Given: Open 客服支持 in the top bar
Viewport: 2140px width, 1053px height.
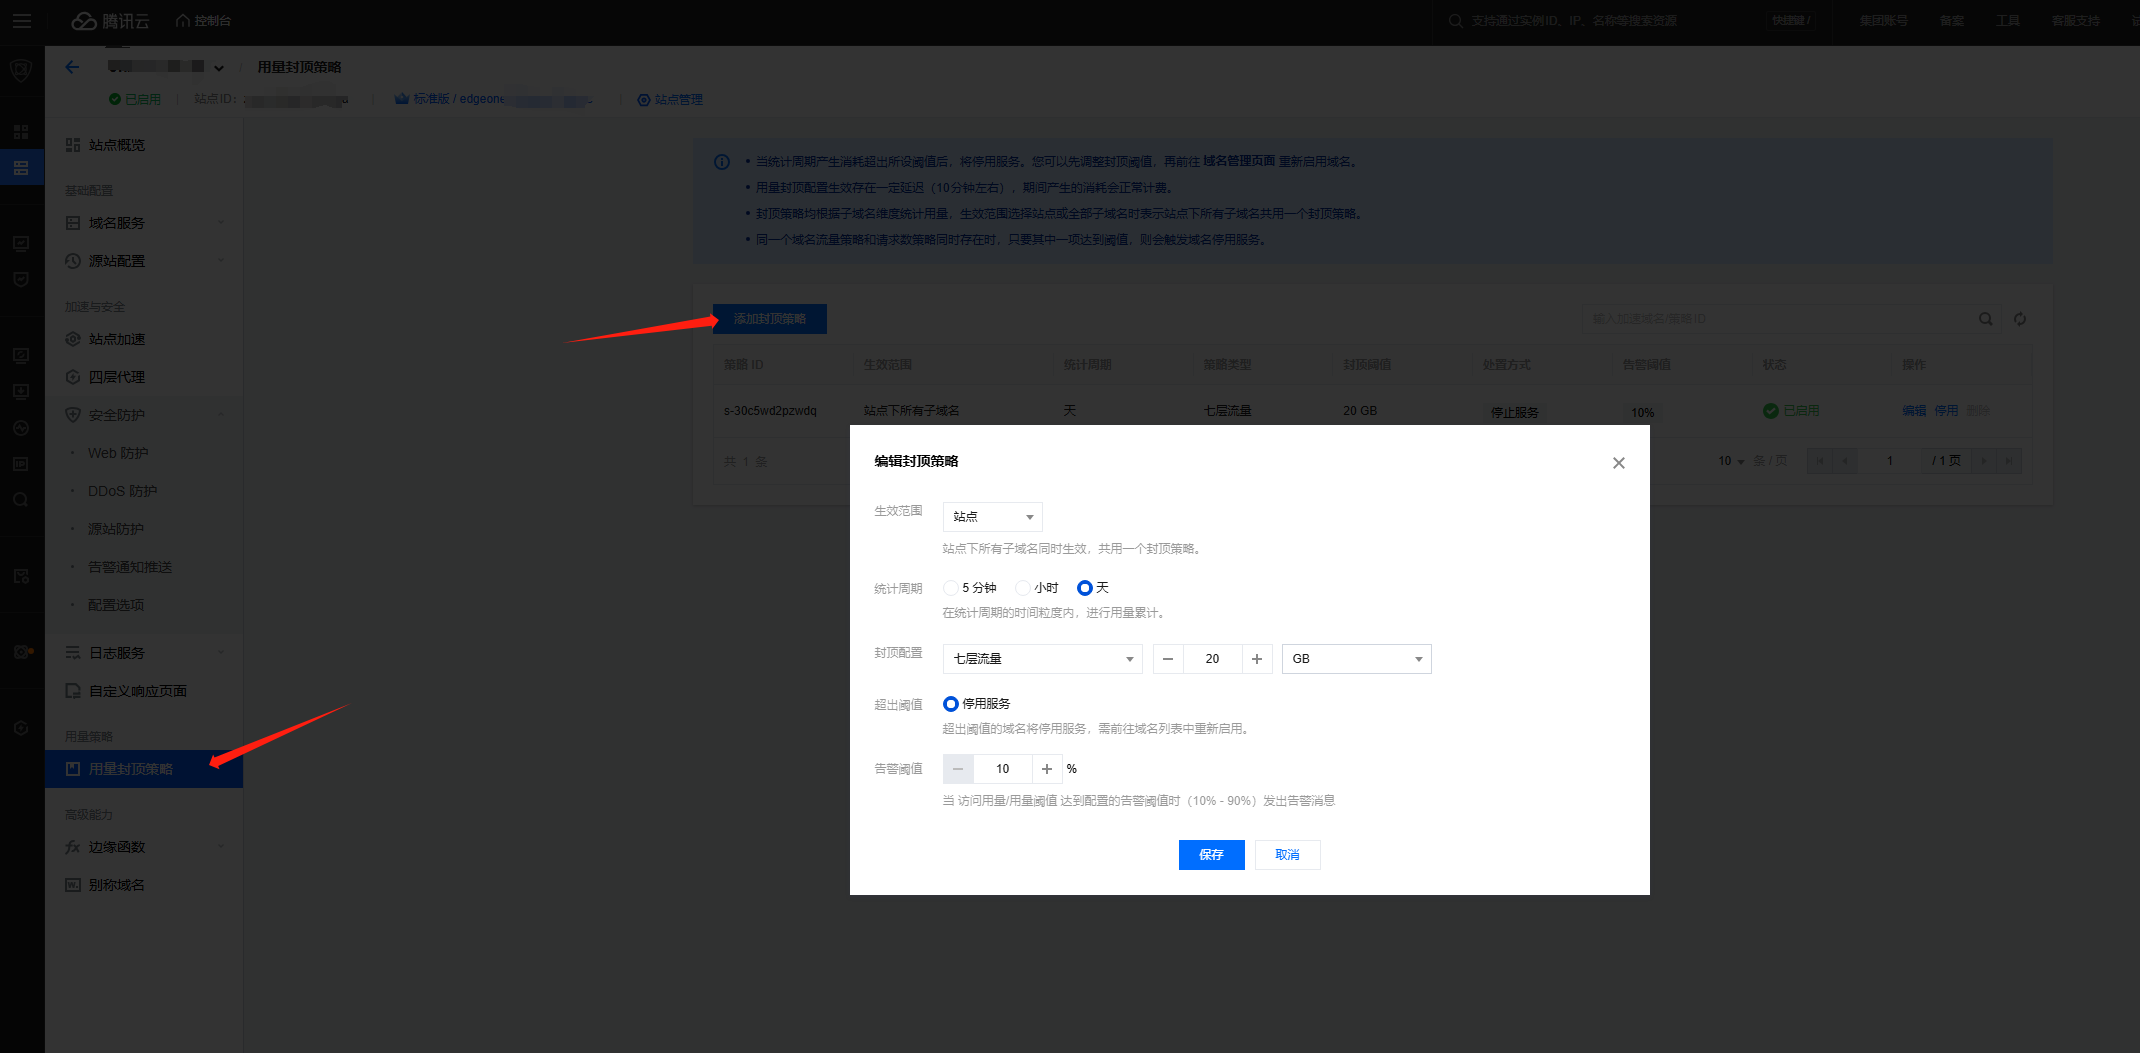Looking at the screenshot, I should 2076,21.
